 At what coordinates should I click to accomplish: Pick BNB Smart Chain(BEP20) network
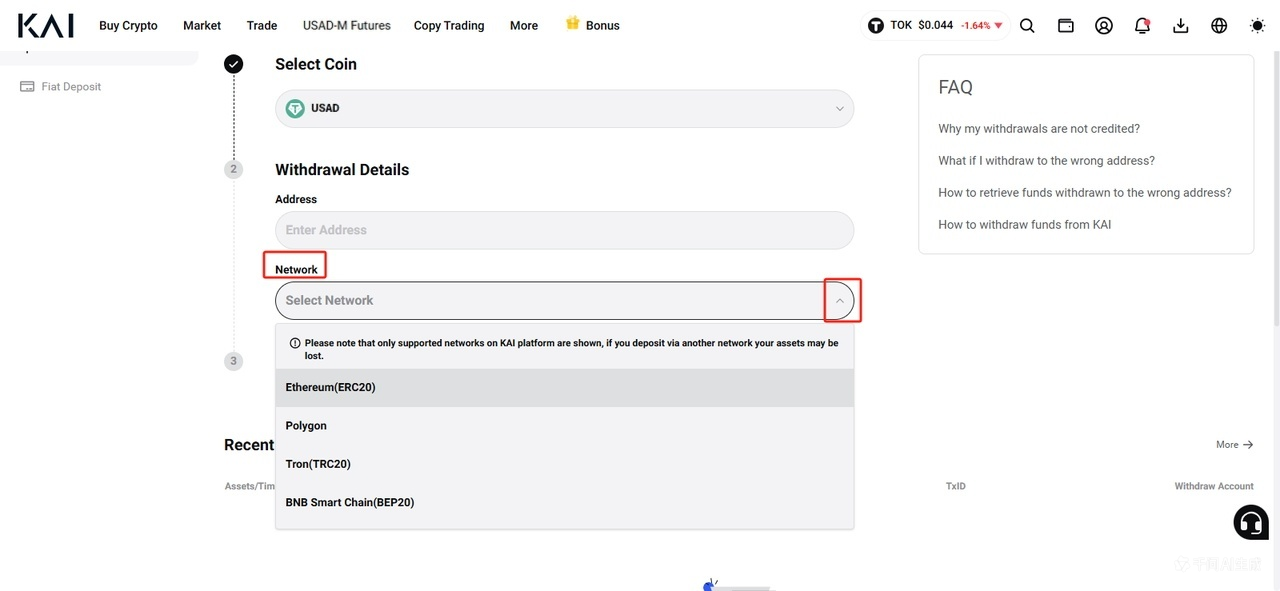[564, 502]
